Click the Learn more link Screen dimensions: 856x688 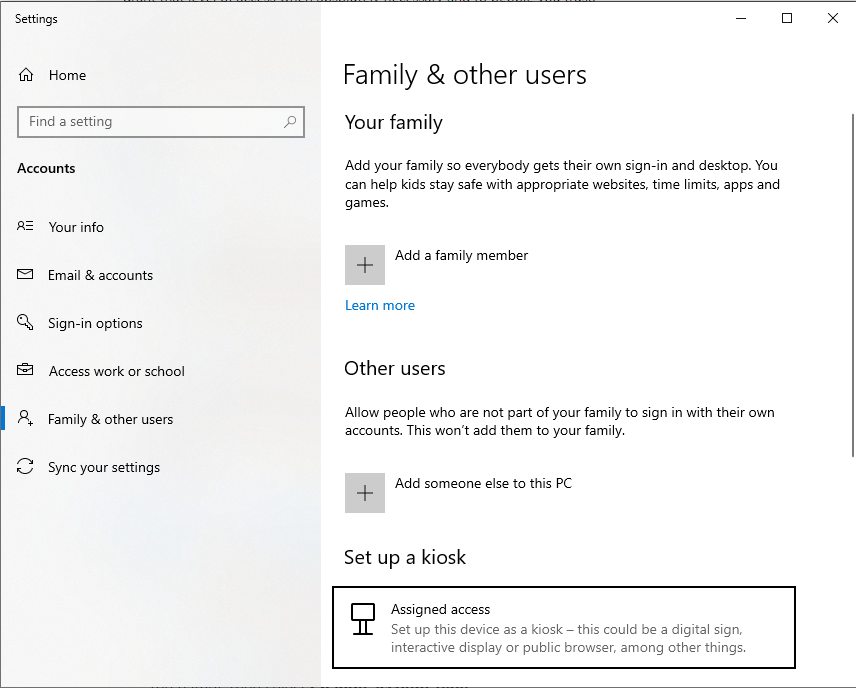click(x=380, y=305)
